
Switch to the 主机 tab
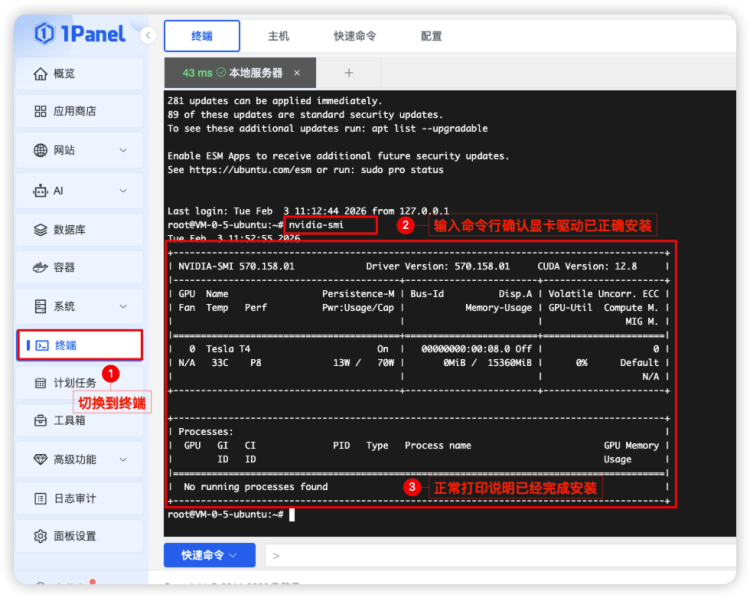click(x=278, y=36)
